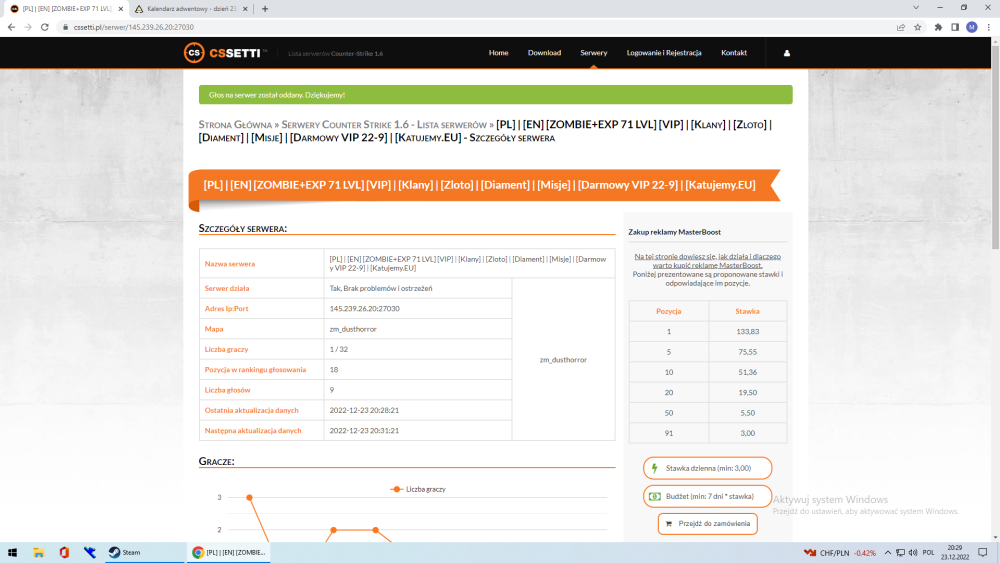The width and height of the screenshot is (1000, 563).
Task: Open the Chrome profile avatar
Action: [x=972, y=27]
